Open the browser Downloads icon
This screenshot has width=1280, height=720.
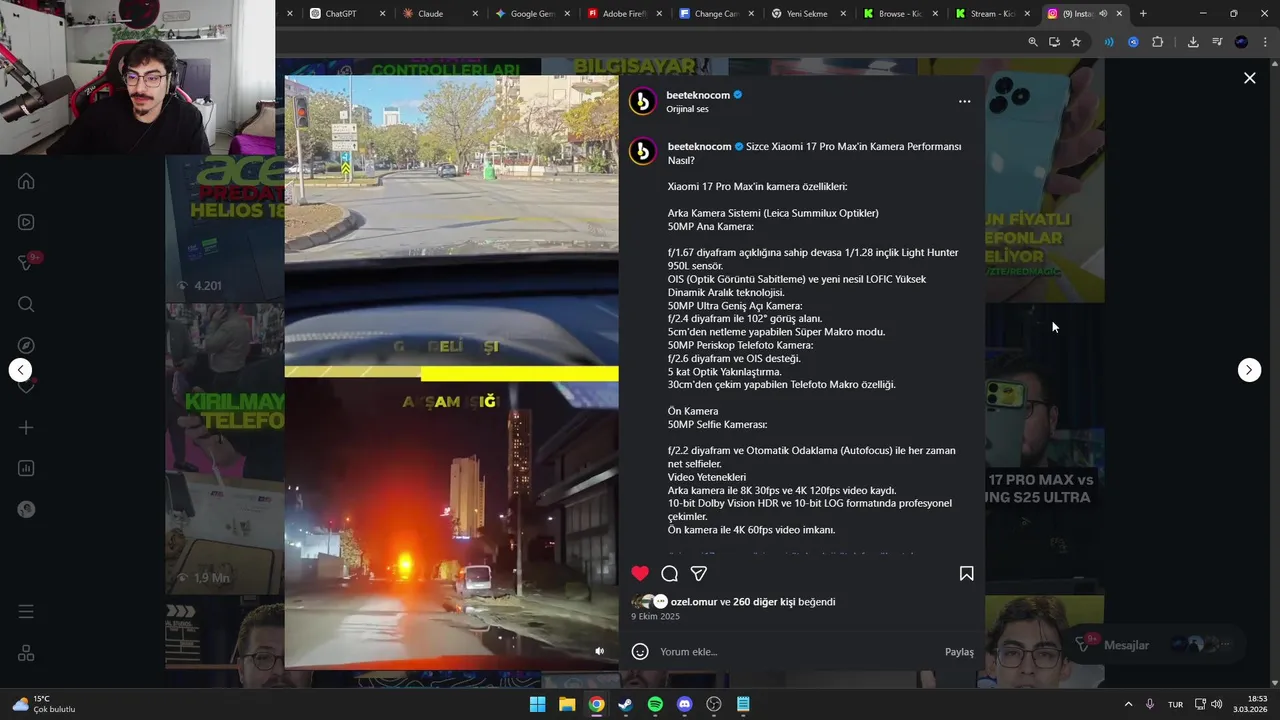(1193, 42)
